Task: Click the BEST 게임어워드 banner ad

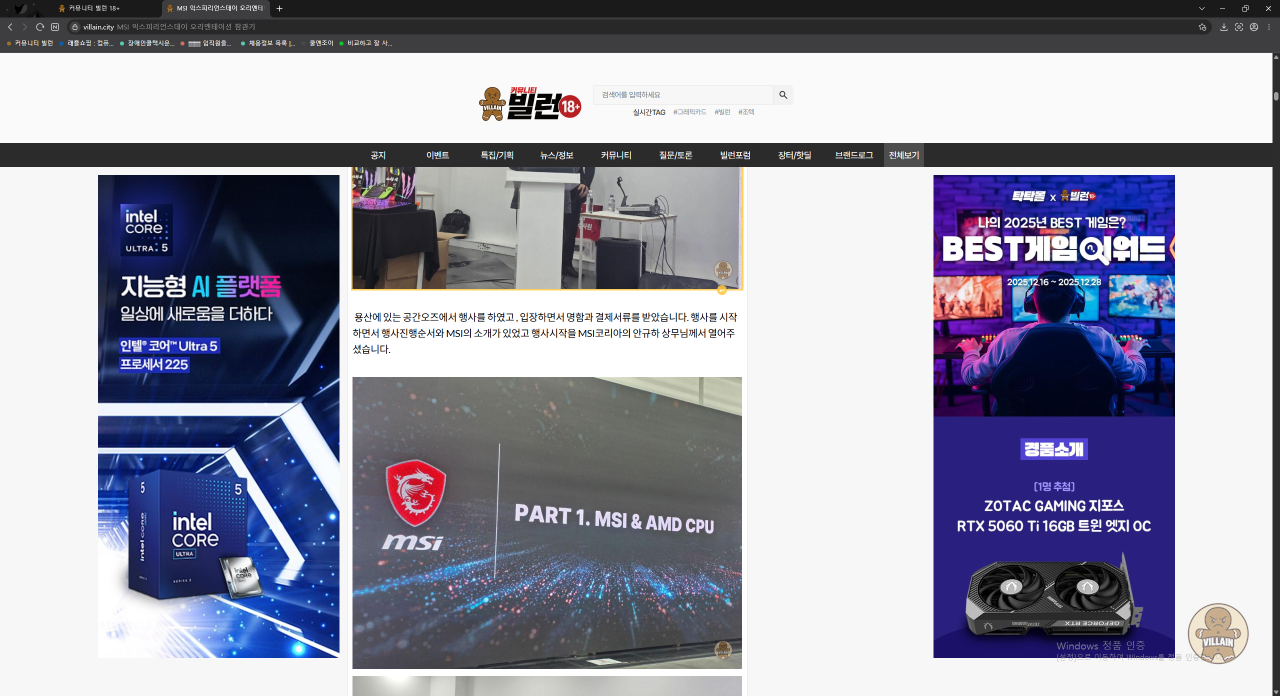Action: tap(1053, 295)
